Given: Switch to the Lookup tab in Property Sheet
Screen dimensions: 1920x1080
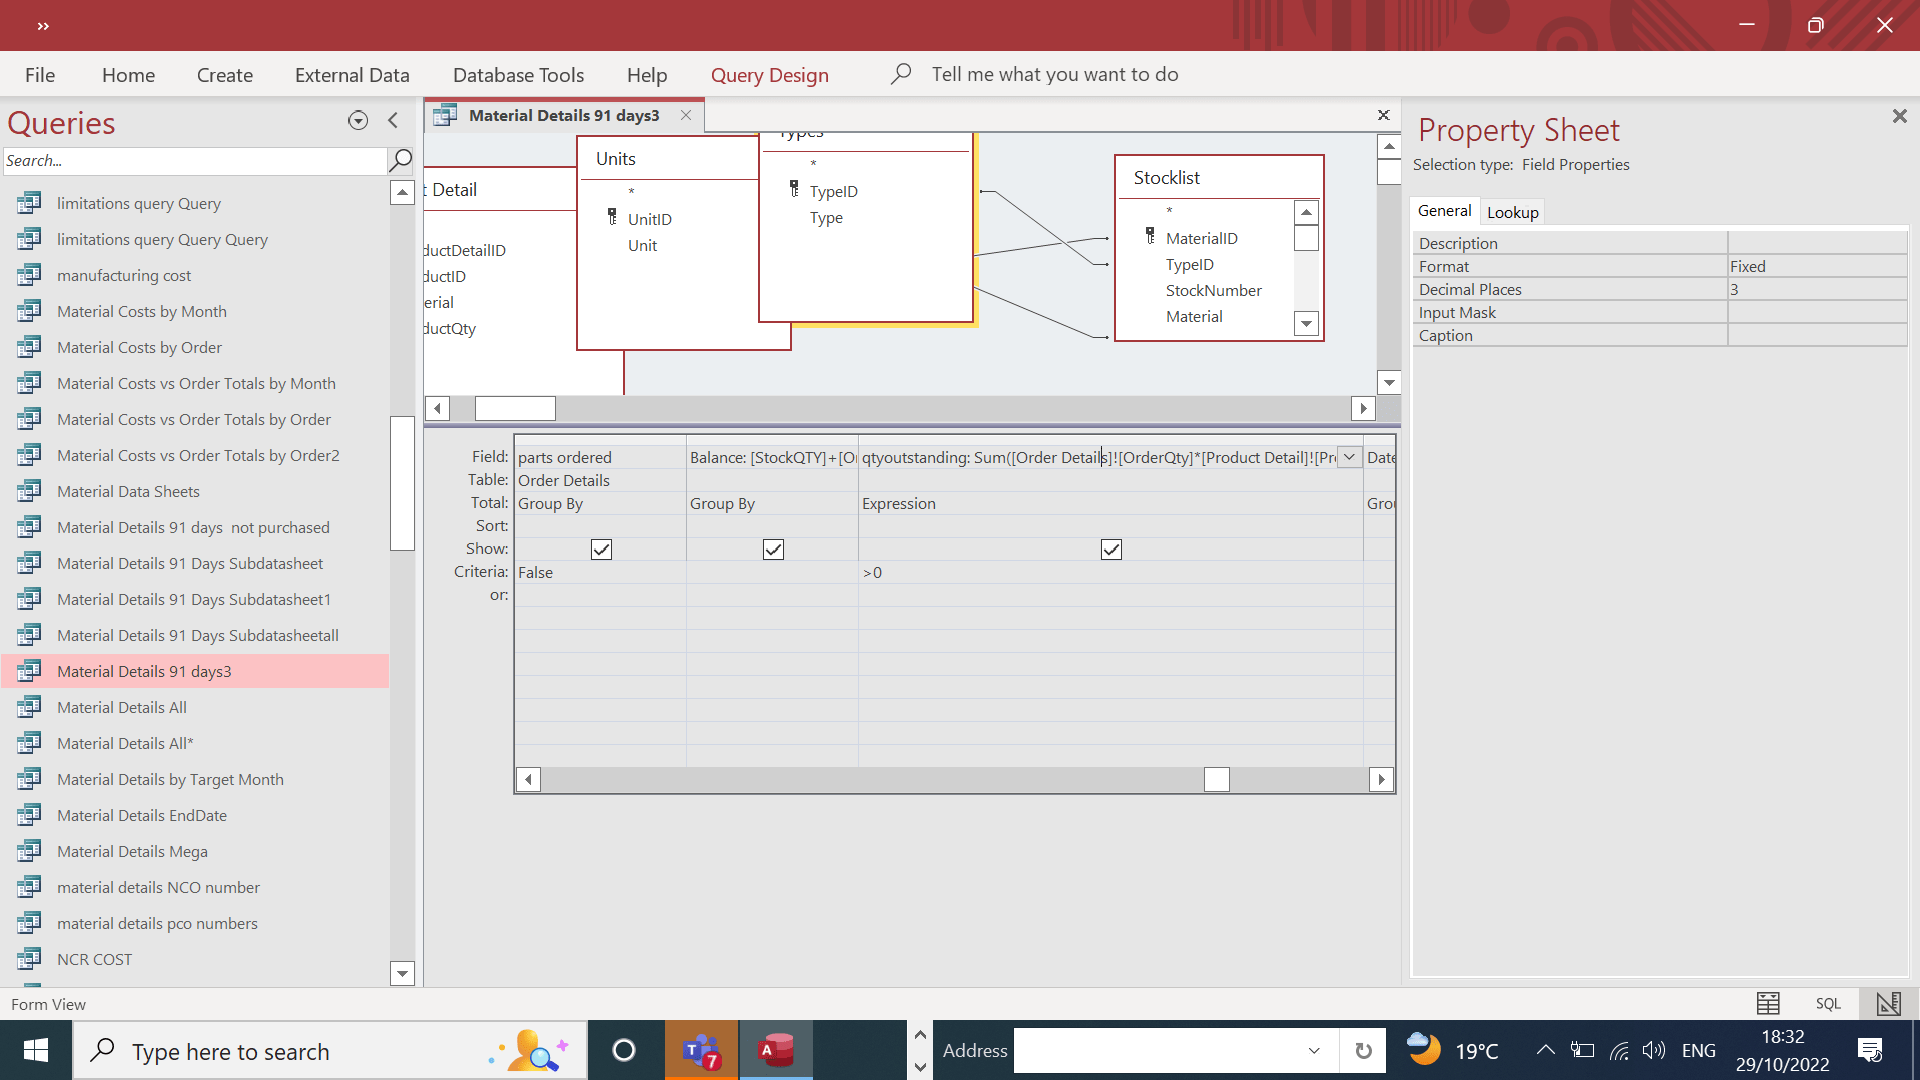Looking at the screenshot, I should click(x=1512, y=212).
